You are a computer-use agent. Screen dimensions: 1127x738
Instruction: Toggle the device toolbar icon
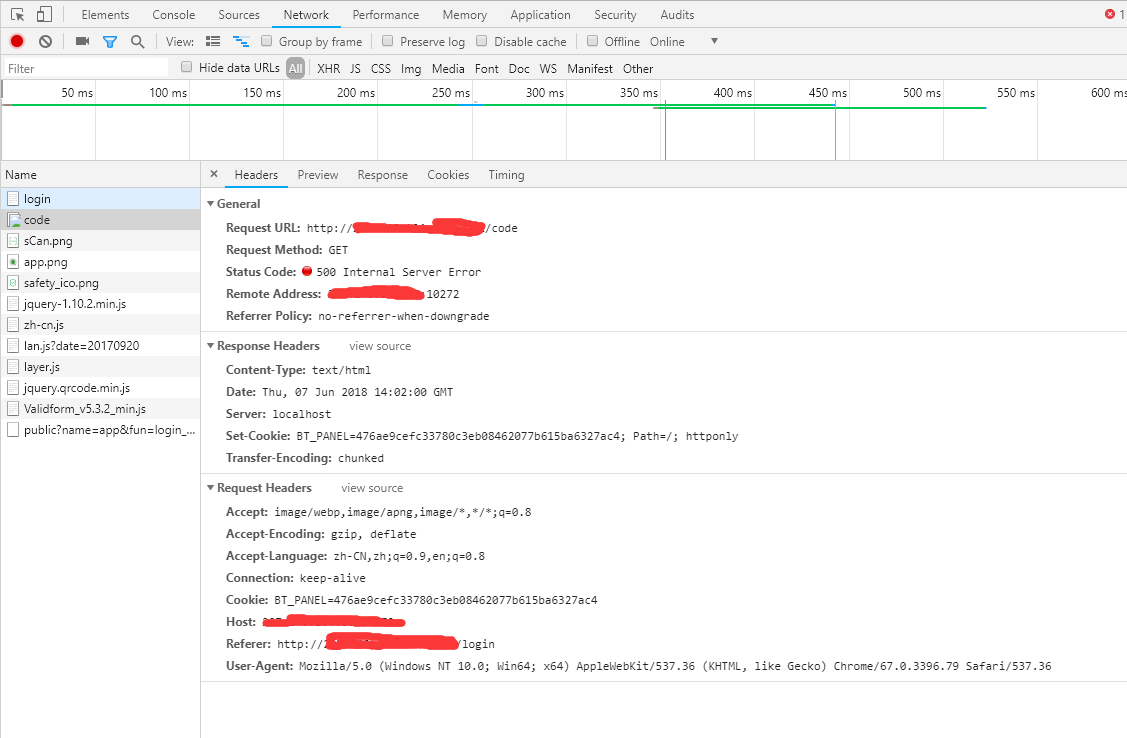pos(44,15)
